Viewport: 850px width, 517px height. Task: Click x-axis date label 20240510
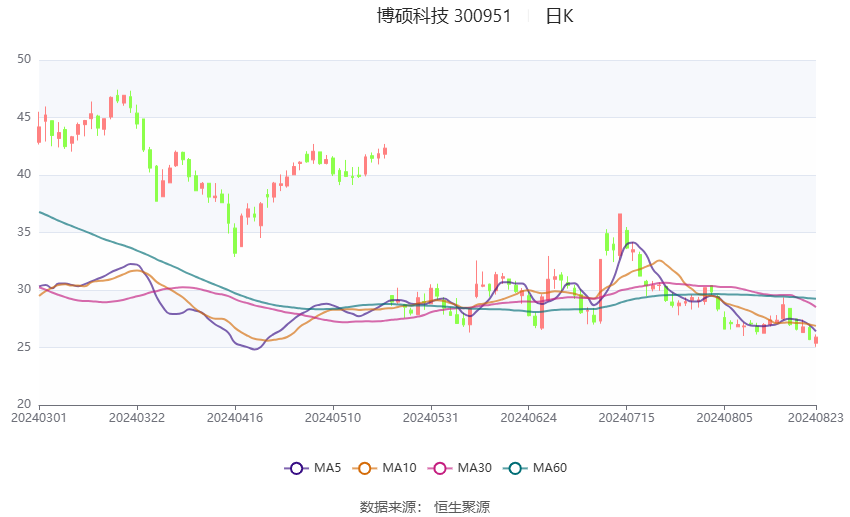coord(333,418)
